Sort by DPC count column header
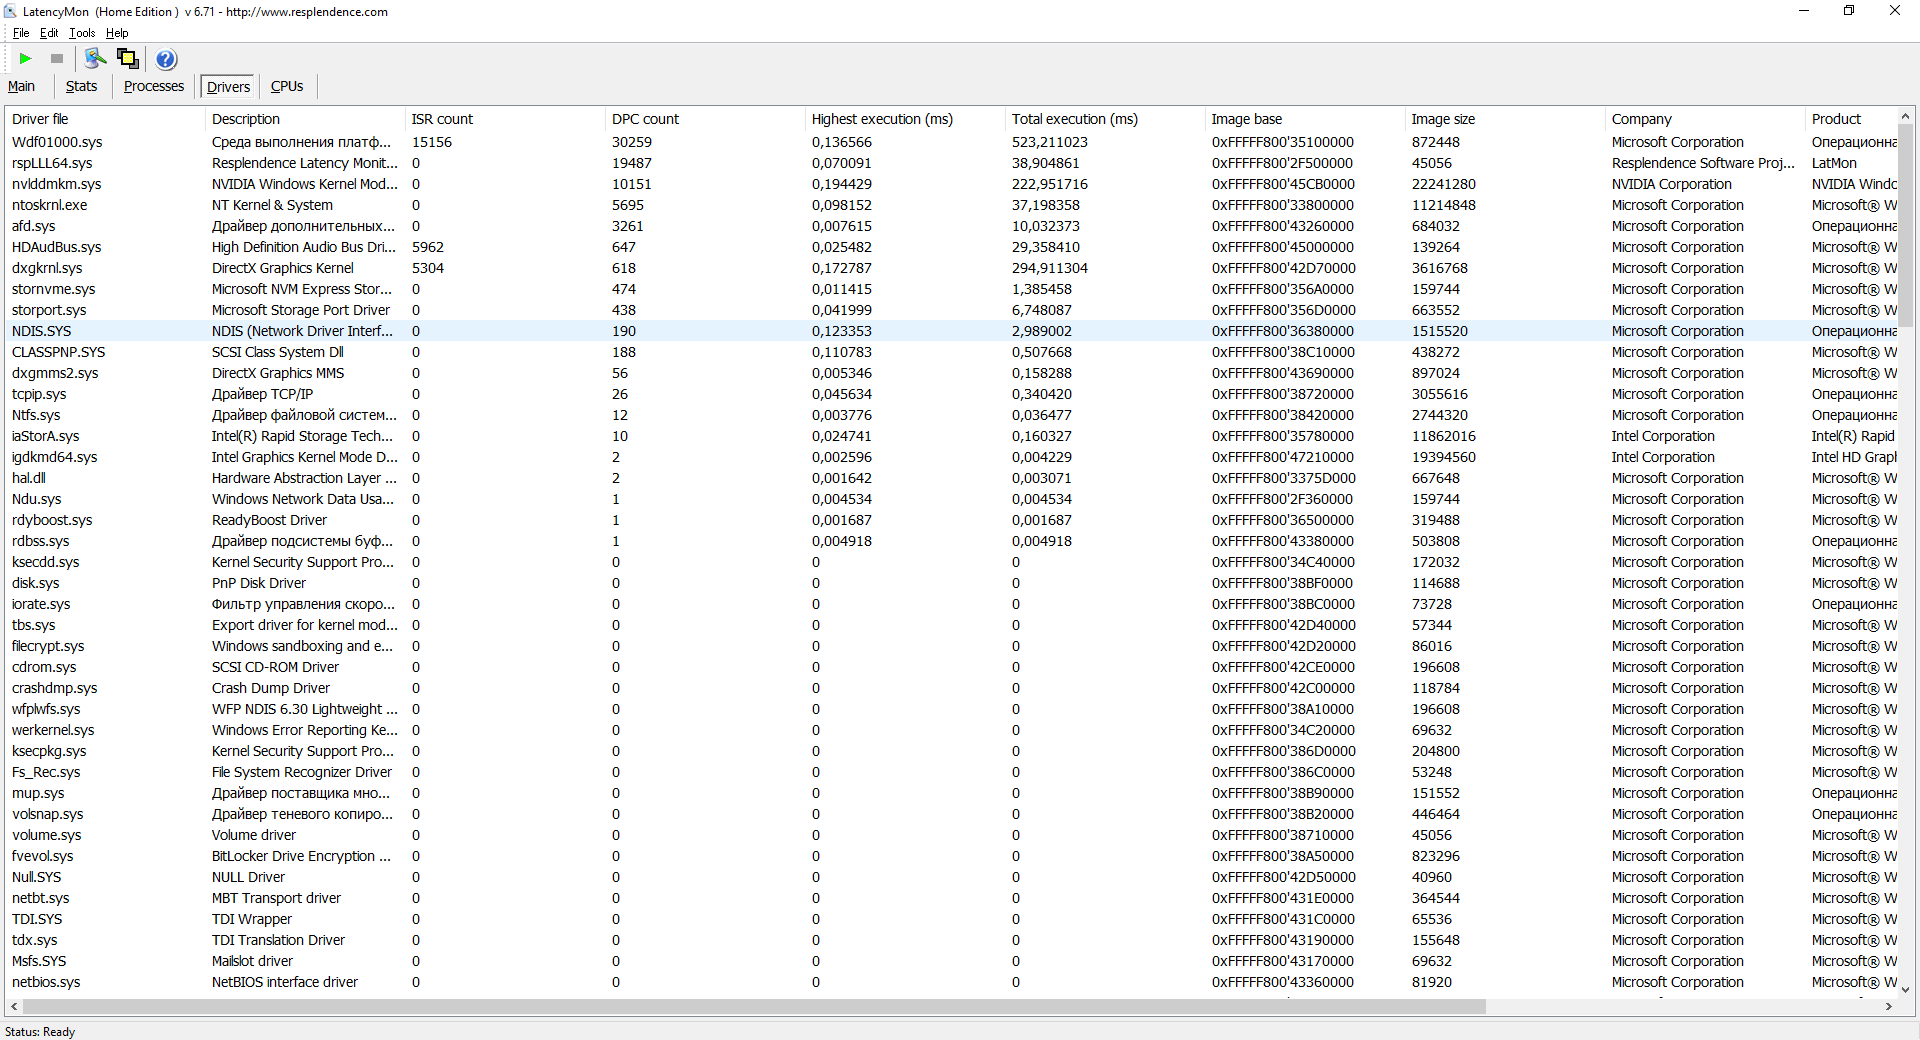 pos(645,119)
